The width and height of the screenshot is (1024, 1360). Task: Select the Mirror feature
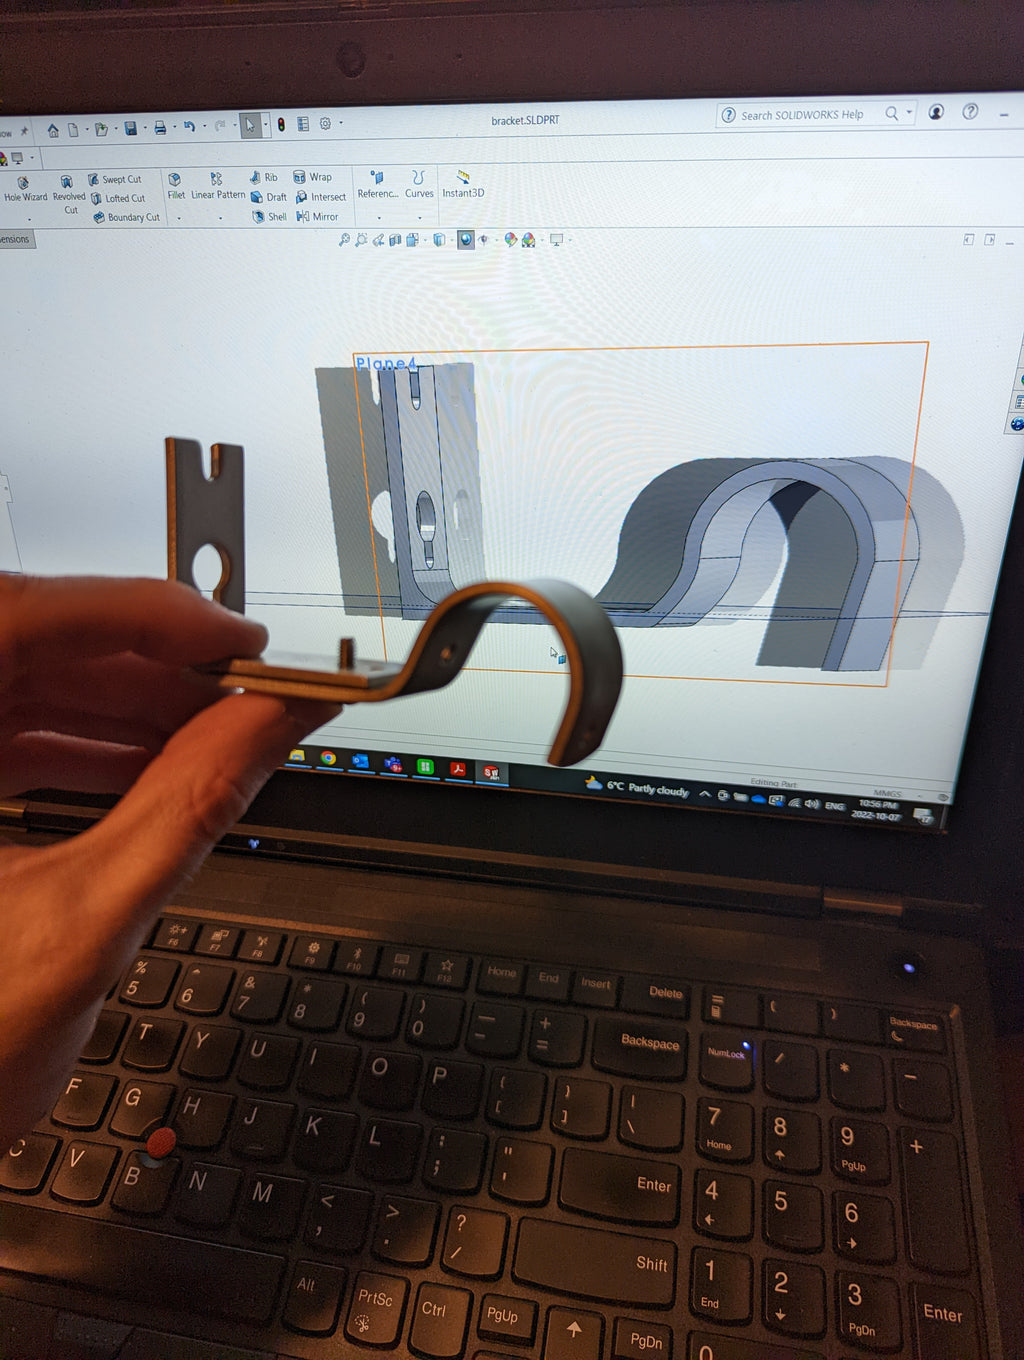pyautogui.click(x=317, y=216)
